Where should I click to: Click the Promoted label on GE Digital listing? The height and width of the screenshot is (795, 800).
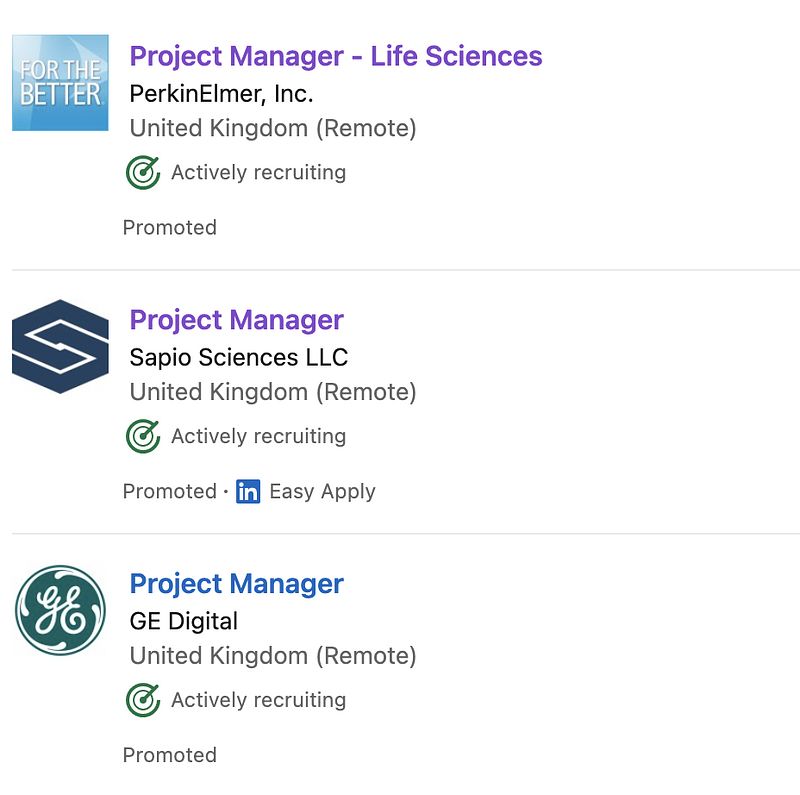click(169, 756)
